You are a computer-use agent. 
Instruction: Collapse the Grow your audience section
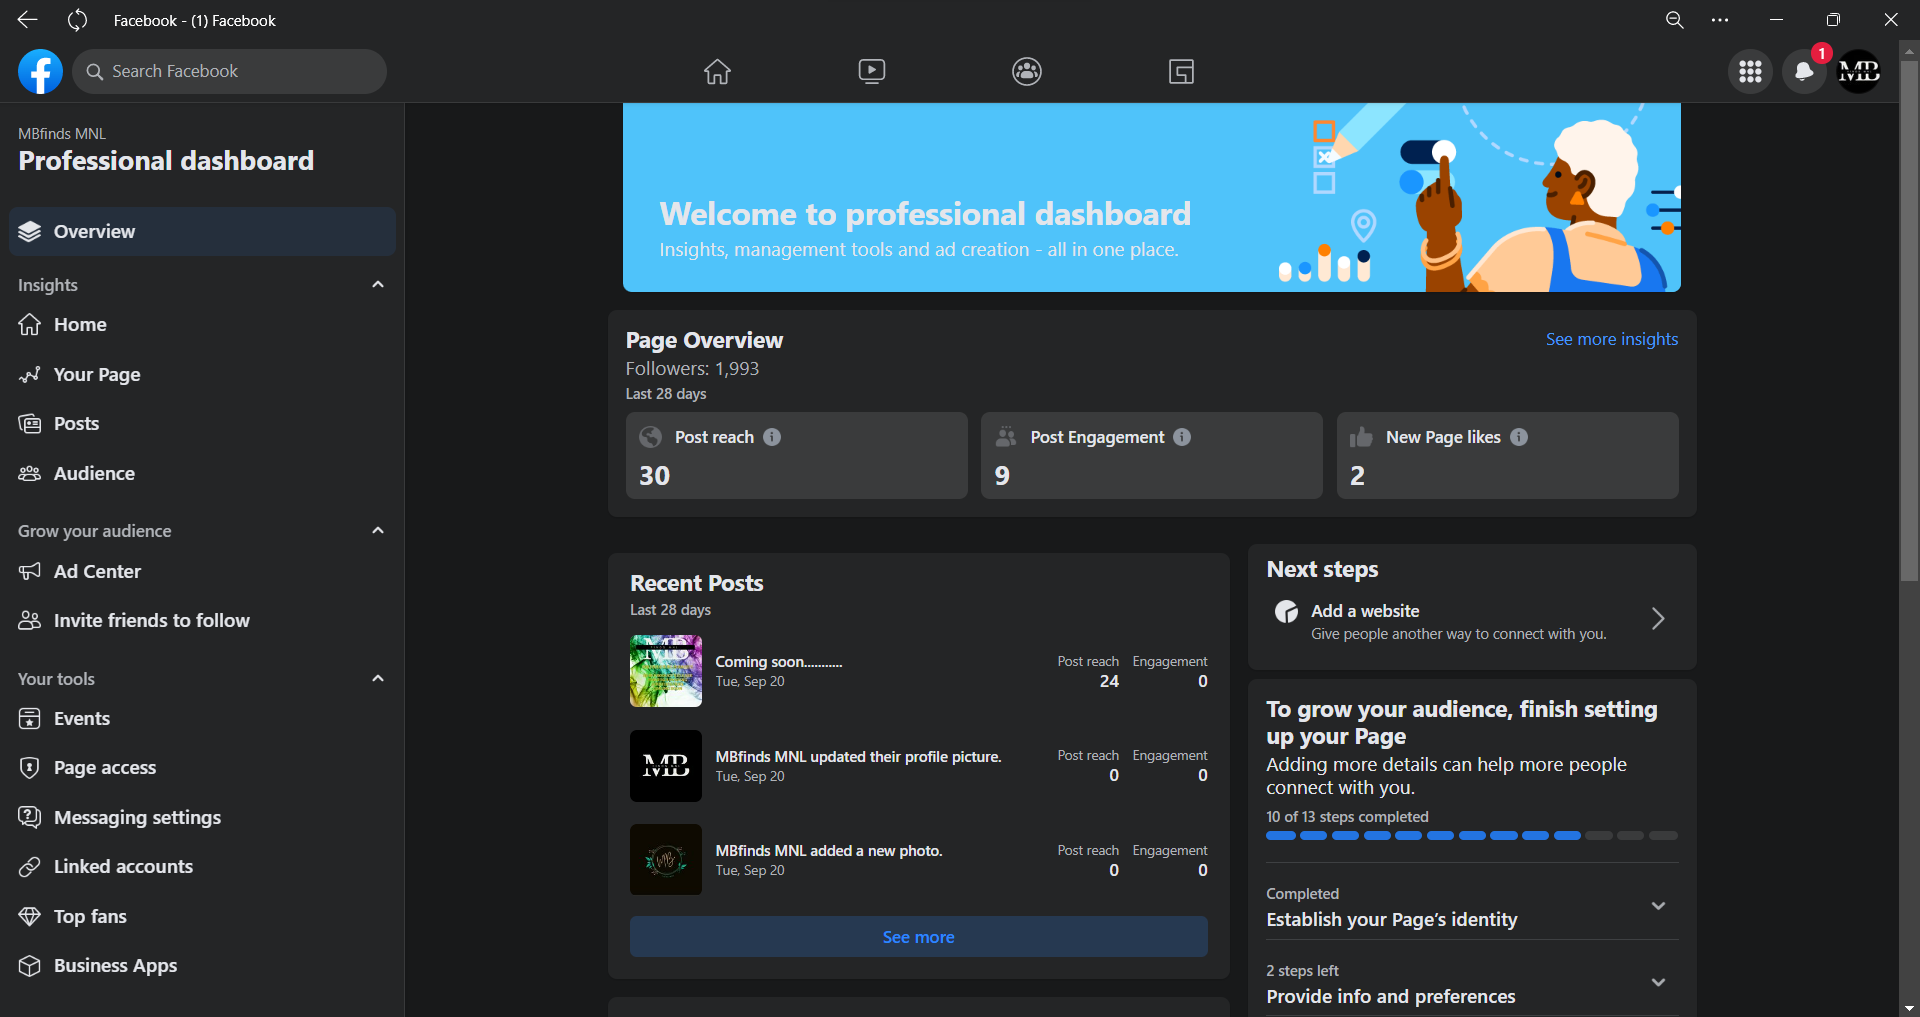(x=378, y=531)
